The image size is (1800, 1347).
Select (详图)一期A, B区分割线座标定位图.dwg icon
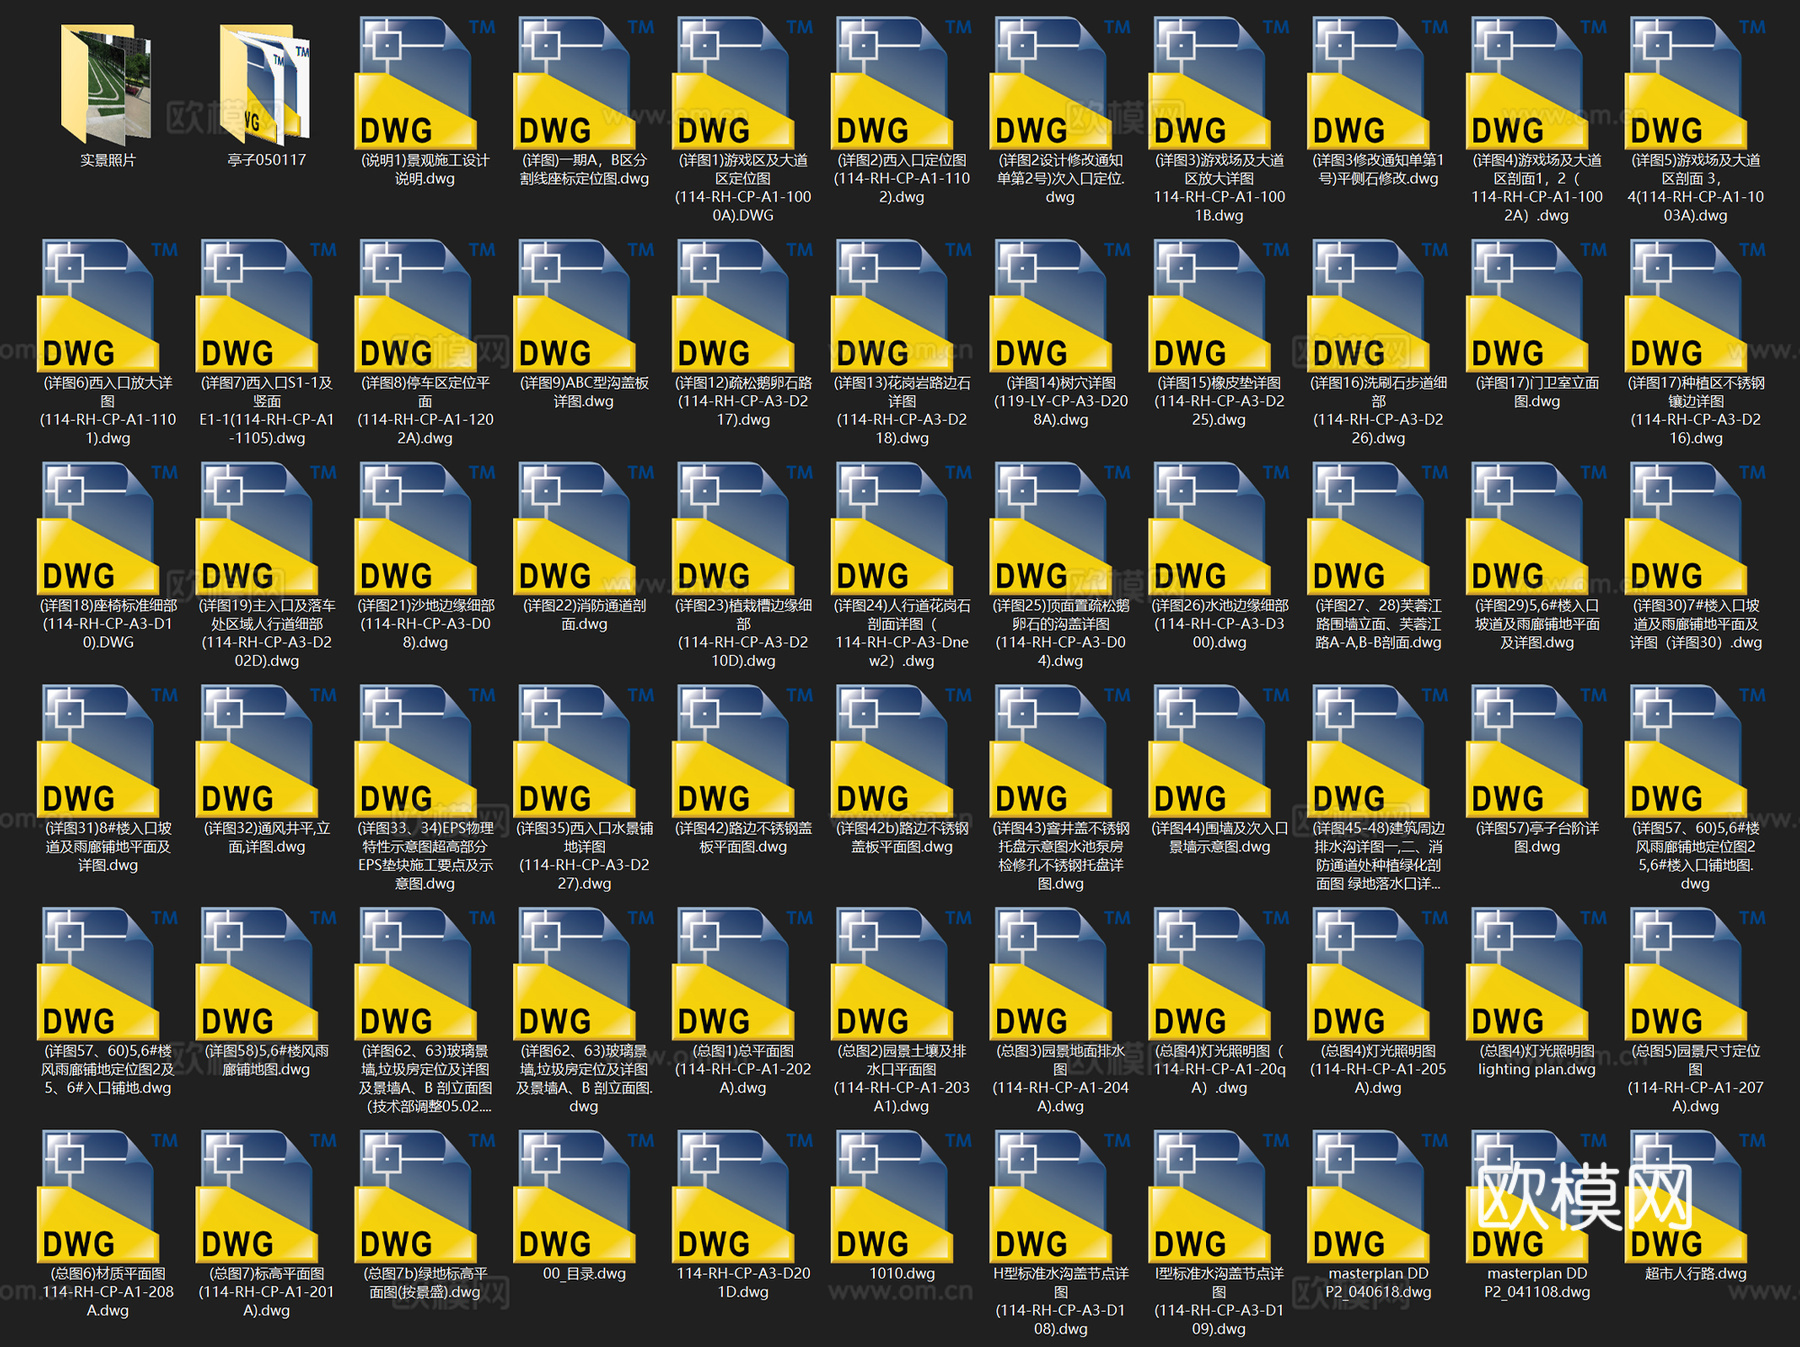point(575,82)
